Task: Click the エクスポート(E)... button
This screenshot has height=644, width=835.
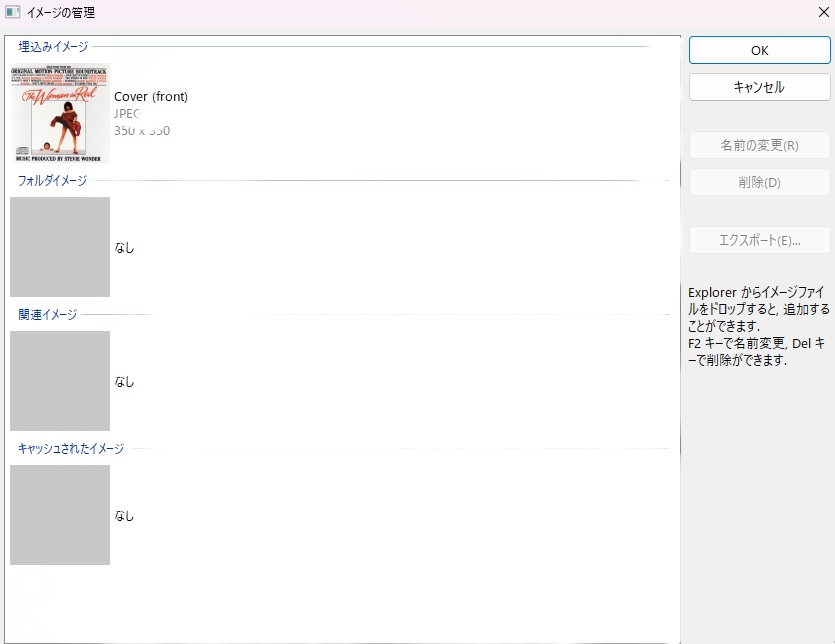Action: pyautogui.click(x=759, y=240)
